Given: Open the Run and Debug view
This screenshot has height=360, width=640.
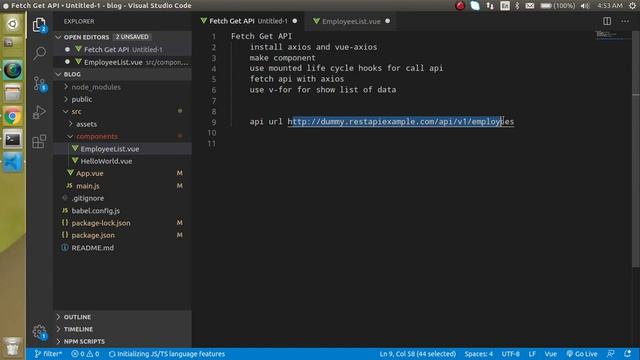Looking at the screenshot, I should pos(39,112).
